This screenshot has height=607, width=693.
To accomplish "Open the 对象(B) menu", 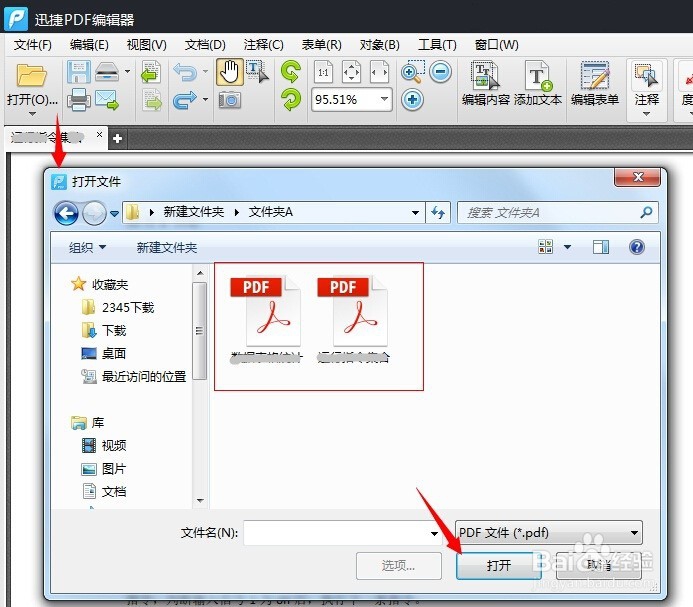I will pyautogui.click(x=380, y=45).
